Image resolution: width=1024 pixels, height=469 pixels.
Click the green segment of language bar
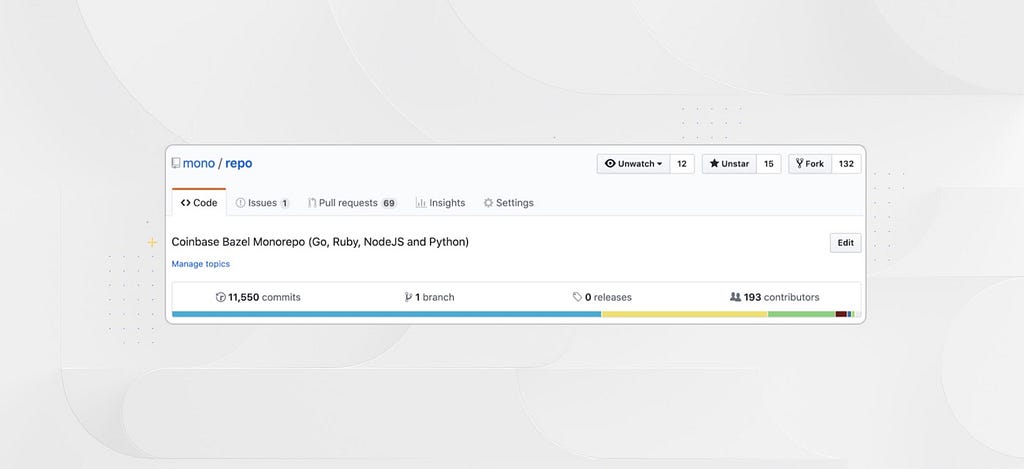coord(802,314)
